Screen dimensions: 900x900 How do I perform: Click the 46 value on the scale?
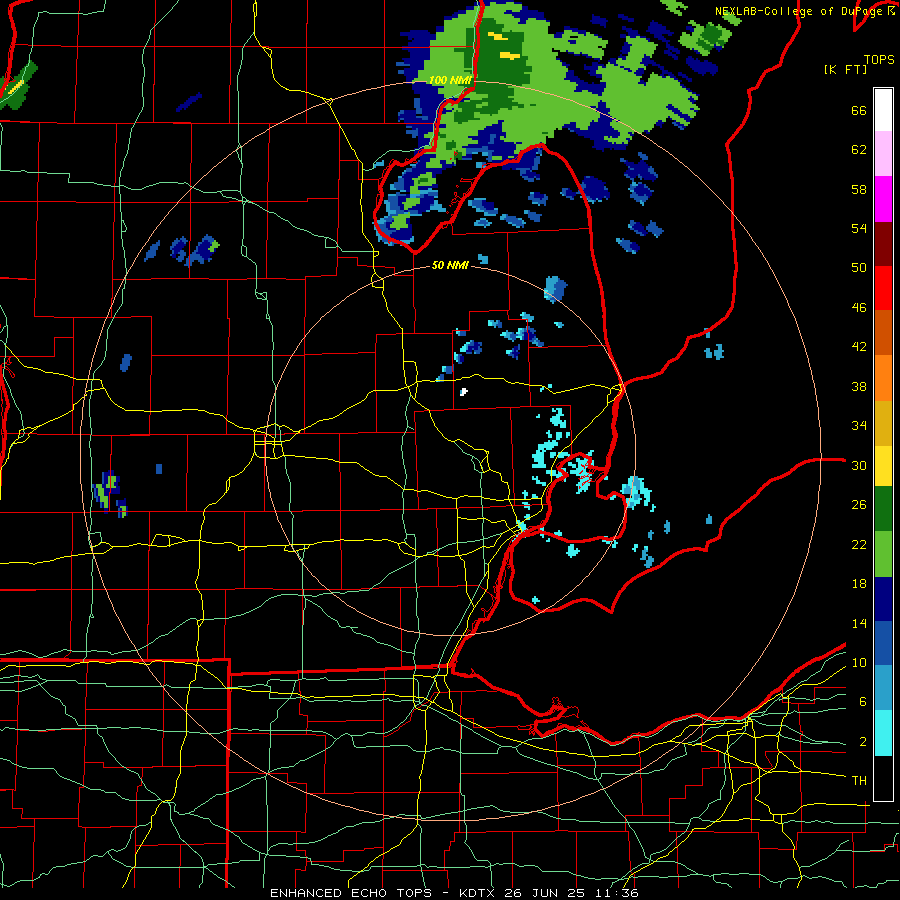[x=859, y=307]
